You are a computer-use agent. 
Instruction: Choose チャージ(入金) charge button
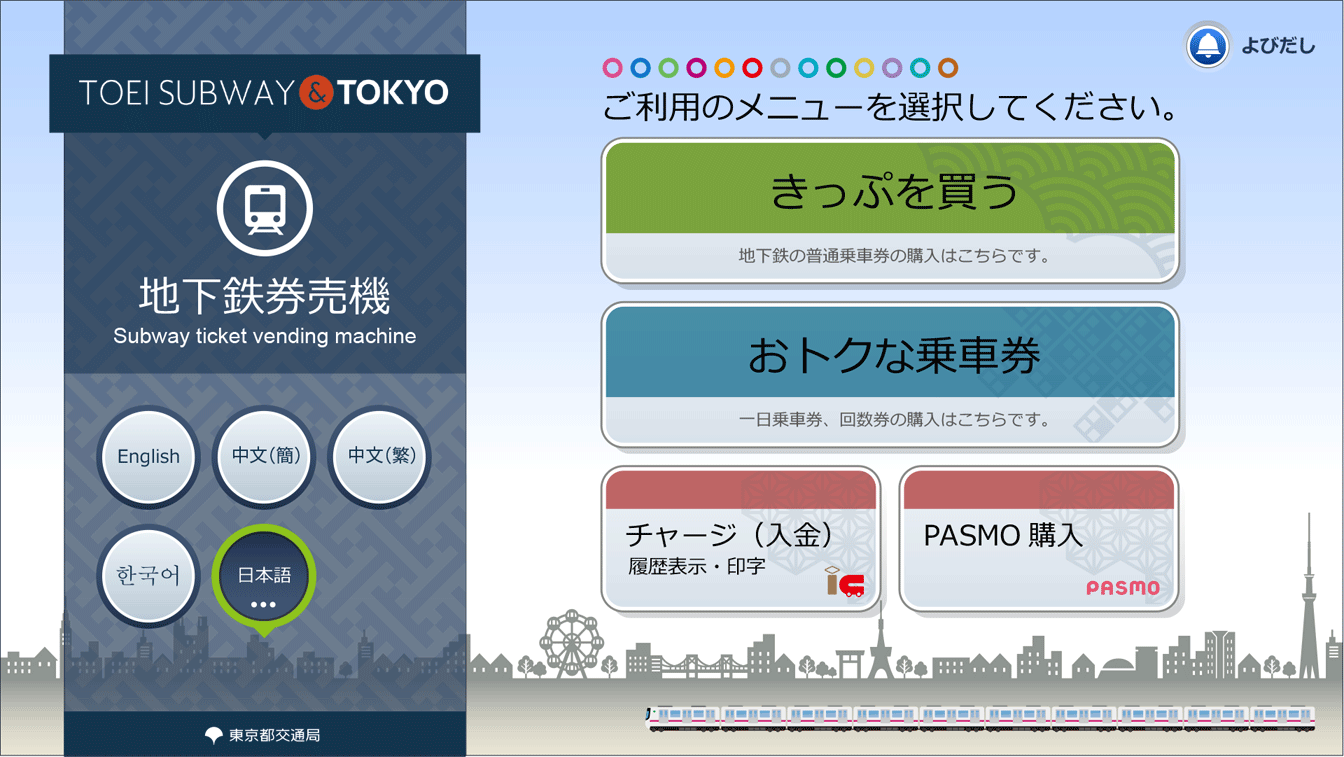click(x=741, y=539)
